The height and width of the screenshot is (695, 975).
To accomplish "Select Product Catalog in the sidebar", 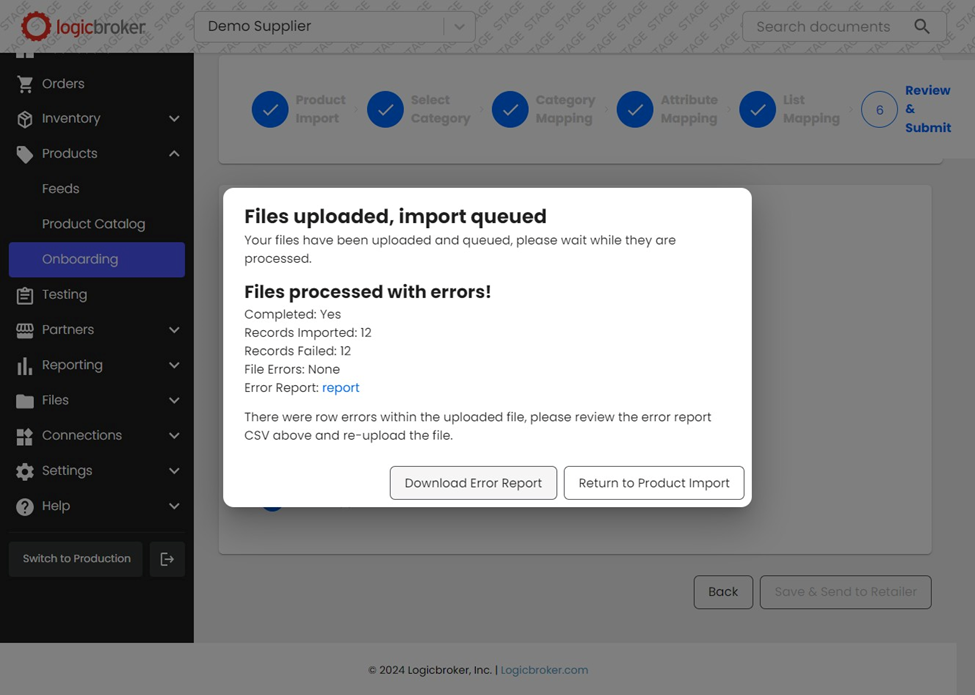I will click(93, 224).
